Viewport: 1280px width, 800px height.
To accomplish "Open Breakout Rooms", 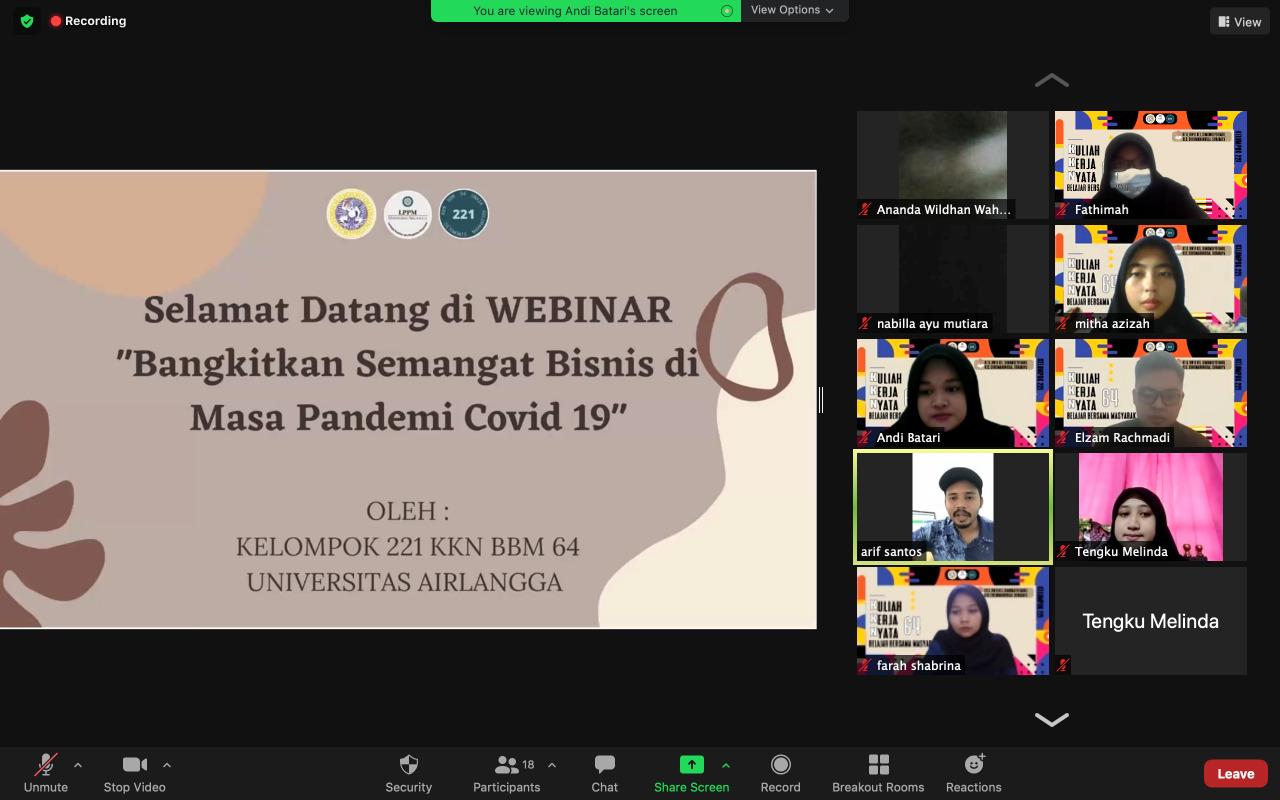I will click(878, 773).
